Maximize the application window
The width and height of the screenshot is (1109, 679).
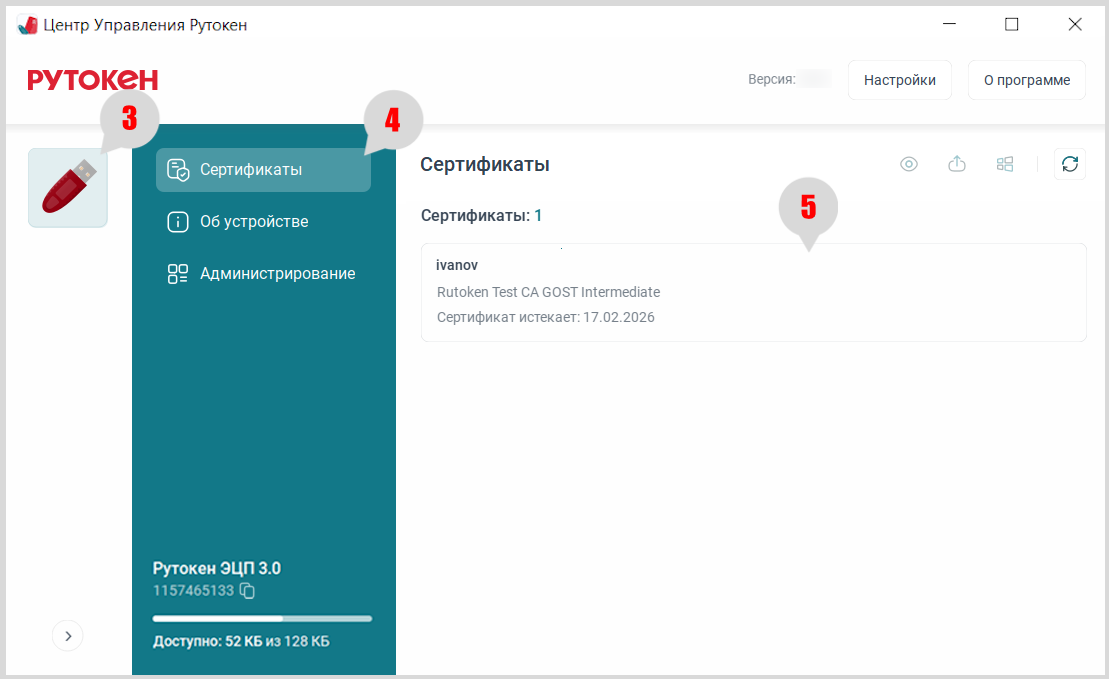[x=1011, y=25]
